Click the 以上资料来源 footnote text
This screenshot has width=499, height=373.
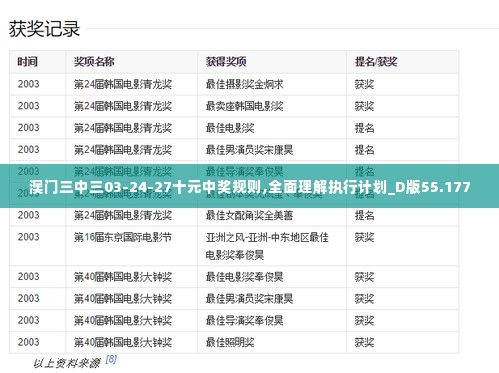coord(66,363)
